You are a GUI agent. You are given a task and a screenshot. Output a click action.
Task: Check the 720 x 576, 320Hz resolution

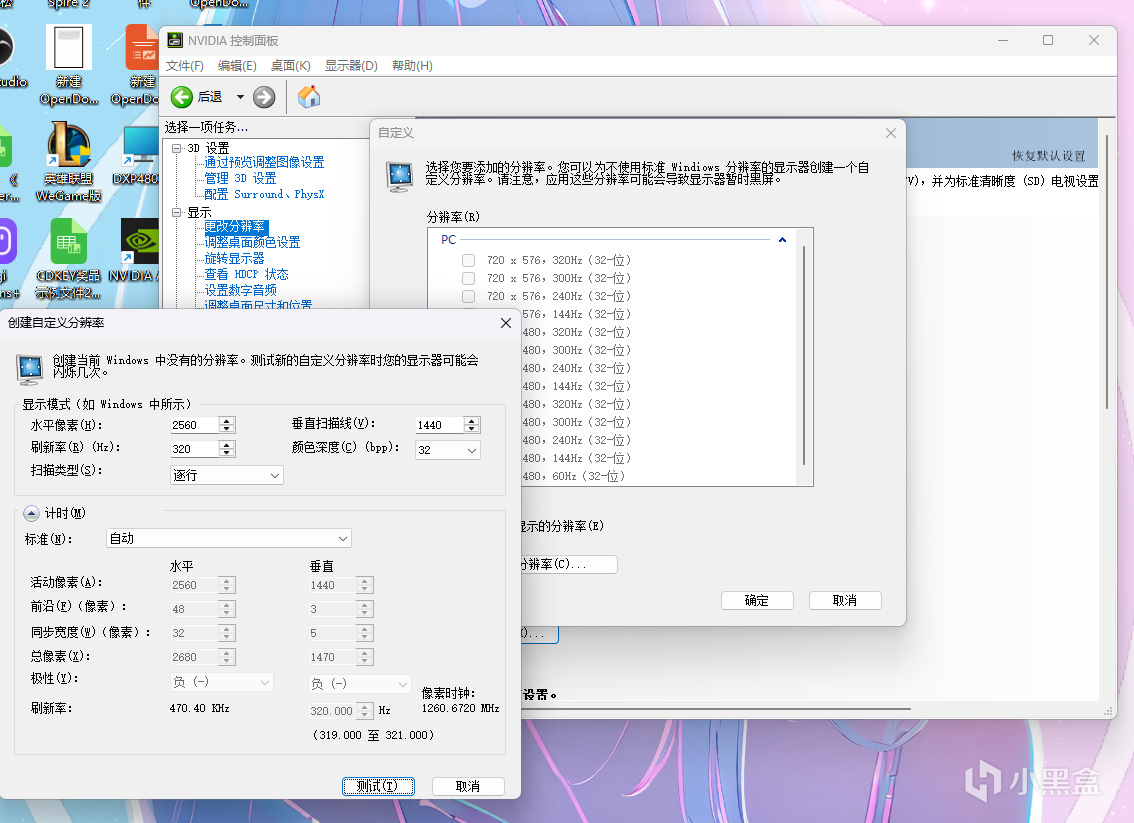pos(469,260)
